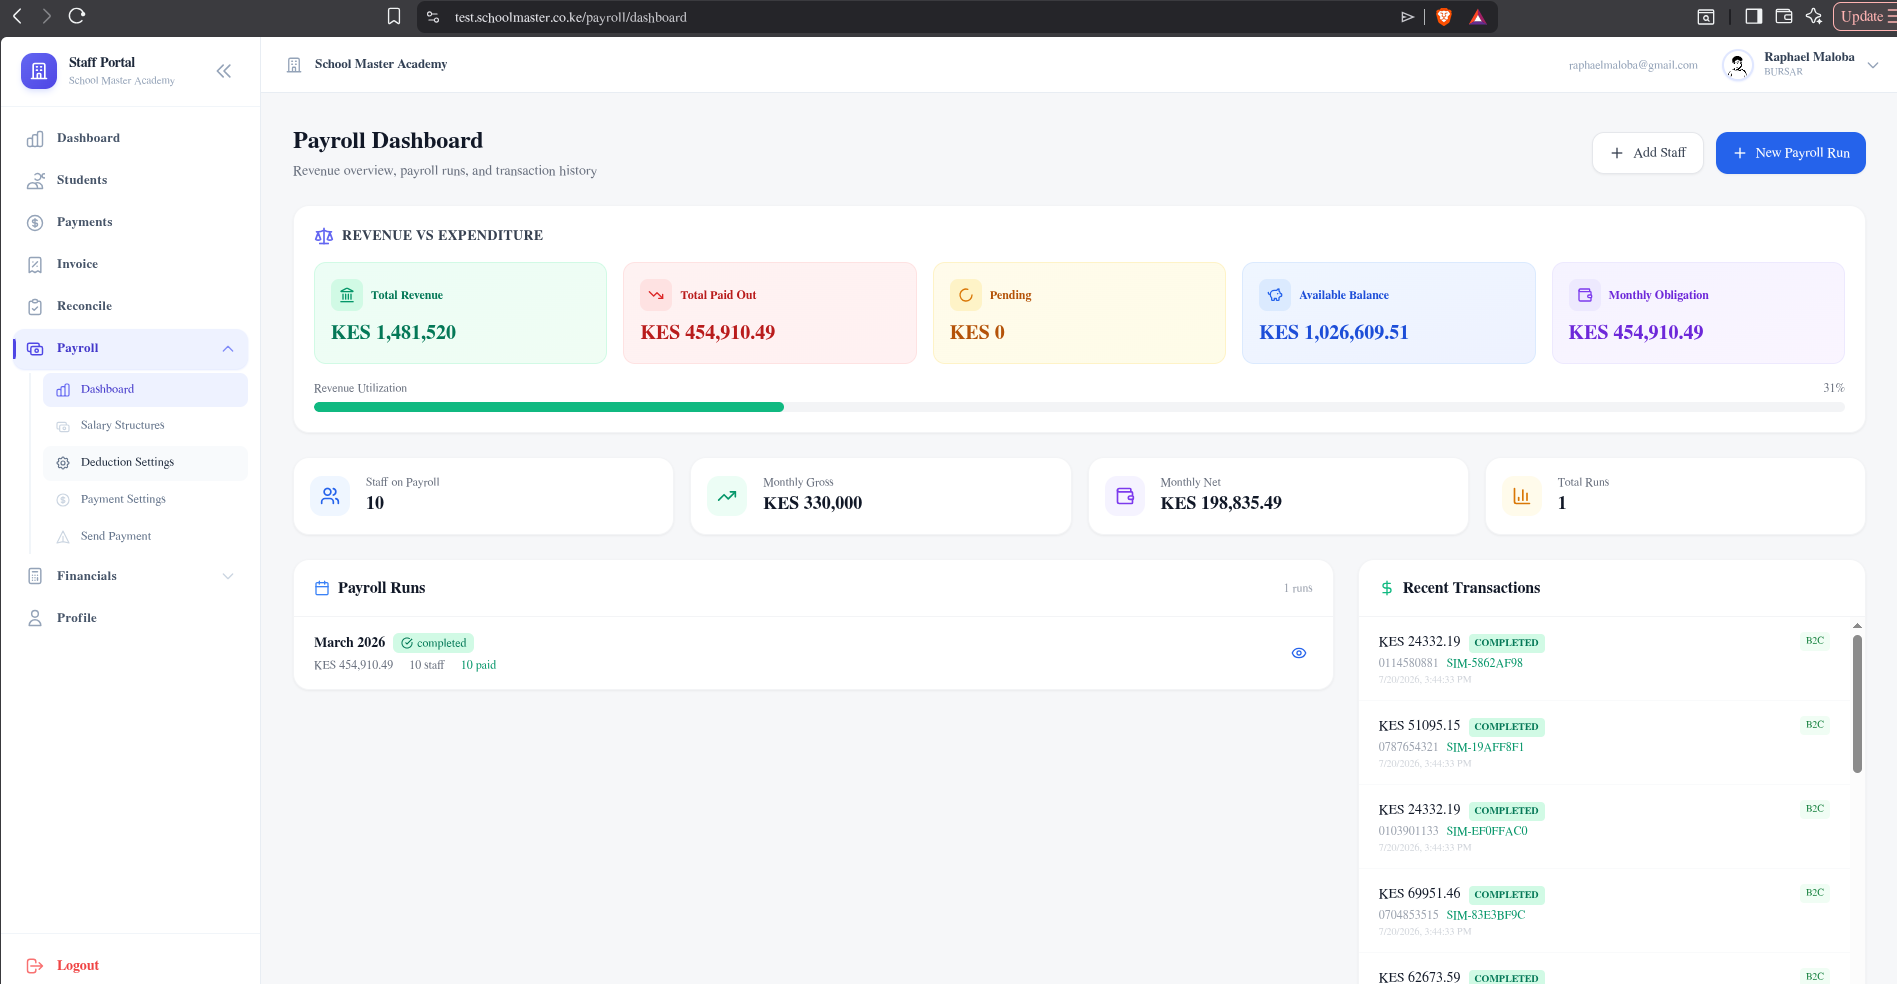
Task: Click the raphaelmaloba@gmail.com email text
Action: coord(1633,65)
